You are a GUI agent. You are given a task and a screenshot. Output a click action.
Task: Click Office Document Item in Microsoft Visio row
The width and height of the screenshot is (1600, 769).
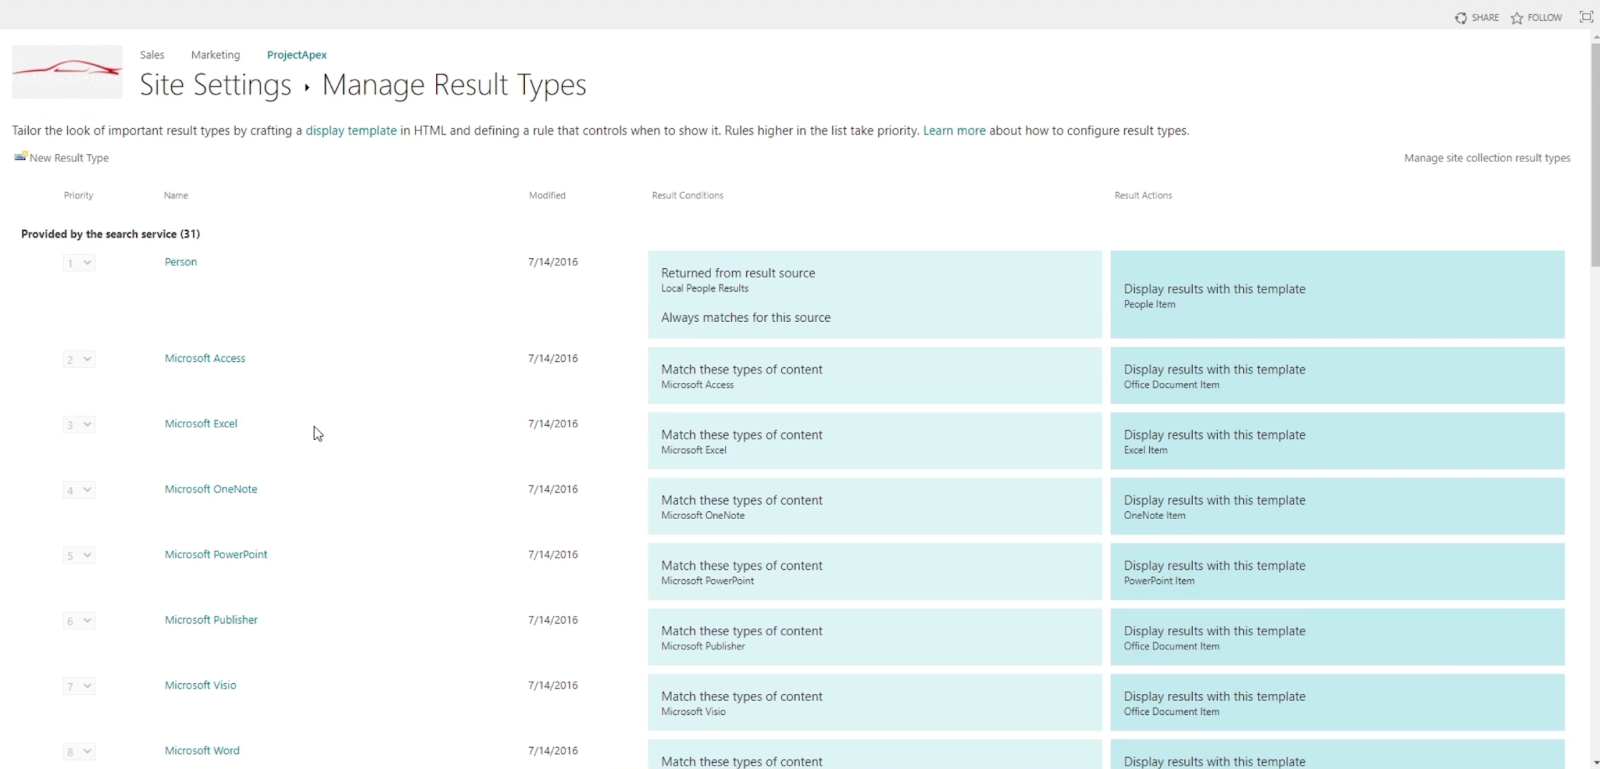click(1172, 712)
